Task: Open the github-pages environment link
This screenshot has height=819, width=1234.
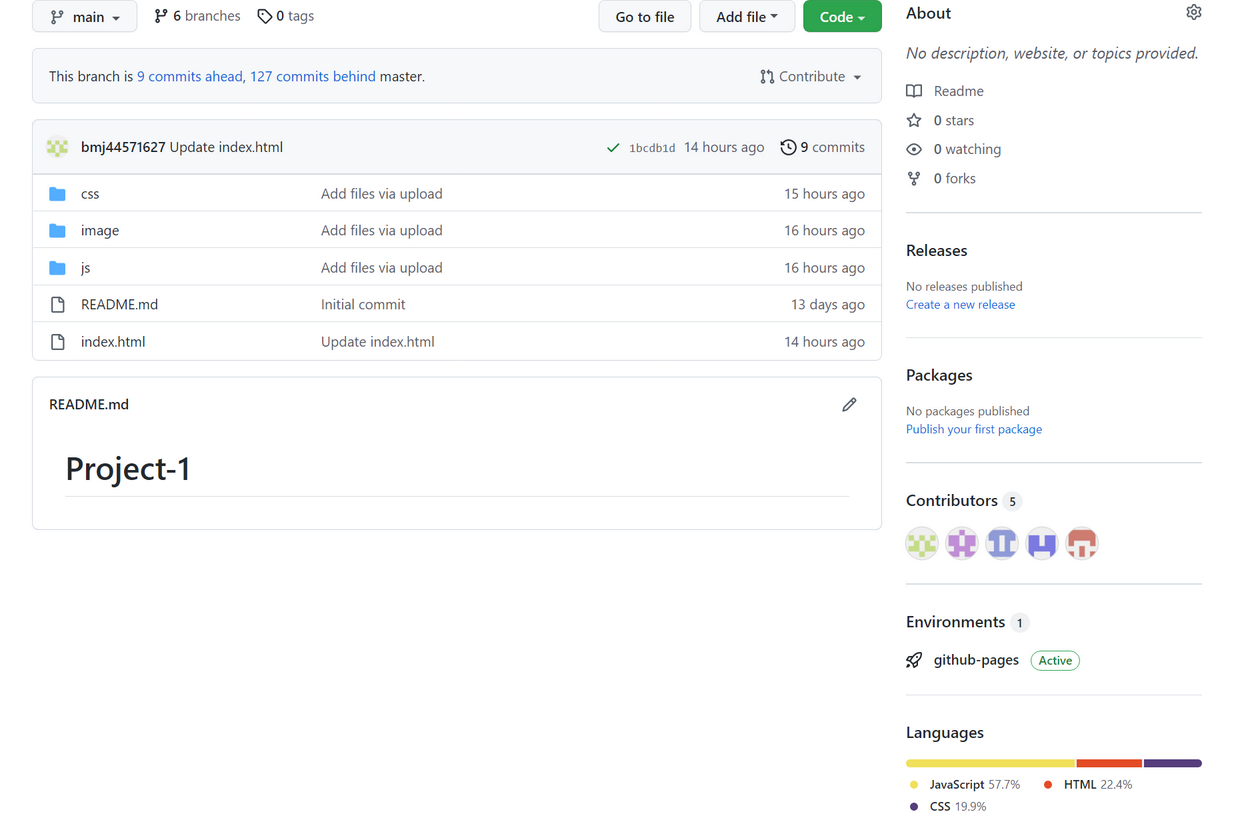Action: pos(976,660)
